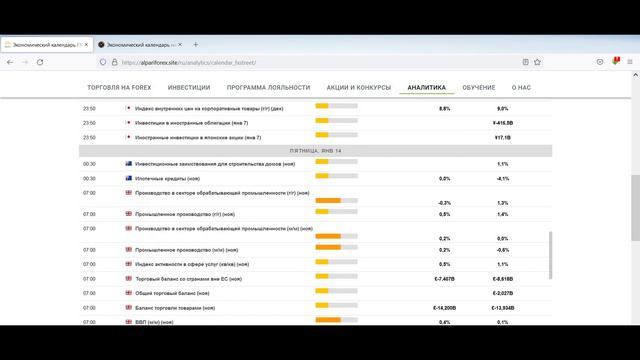Open the red-green extension icon in toolbar
Image resolution: width=640 pixels, height=360 pixels.
616,61
